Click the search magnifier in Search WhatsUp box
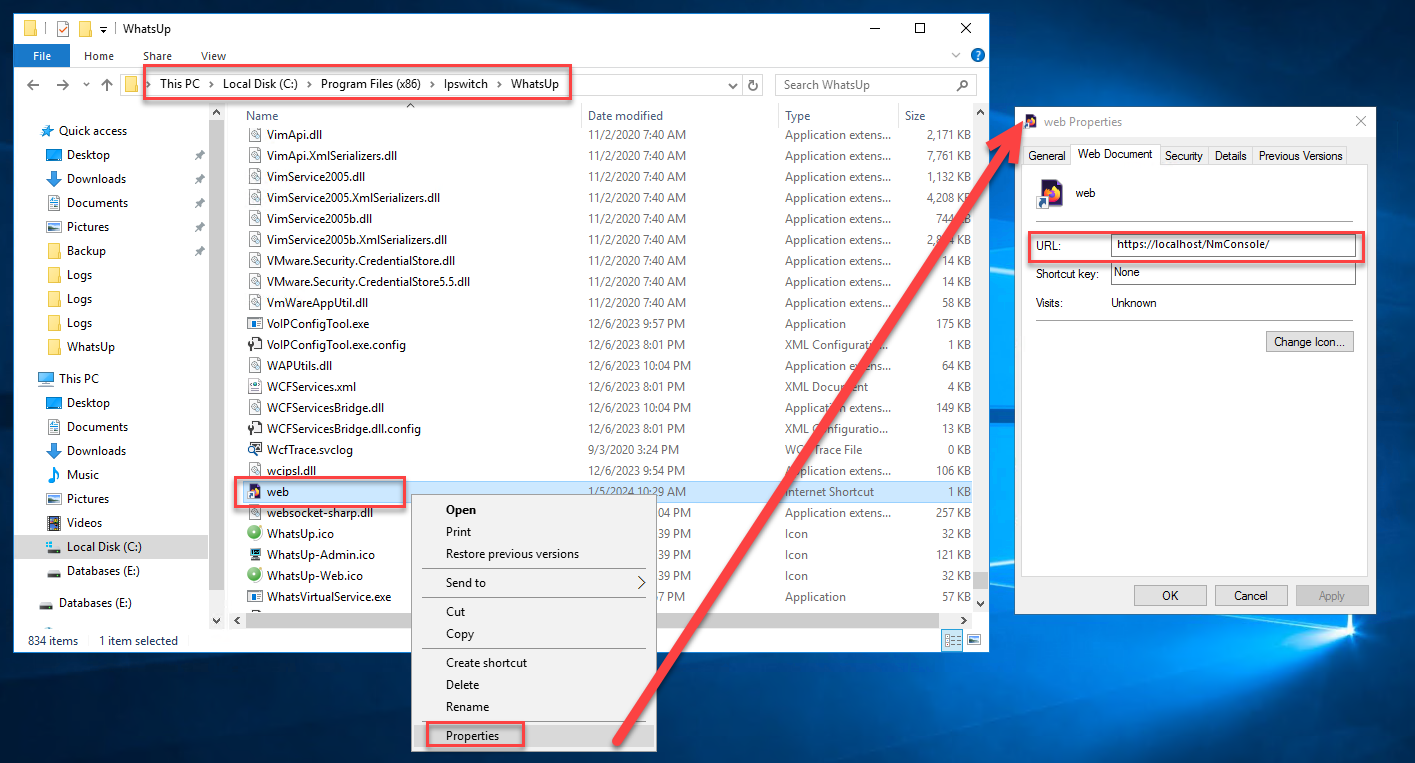This screenshot has height=763, width=1415. tap(963, 85)
